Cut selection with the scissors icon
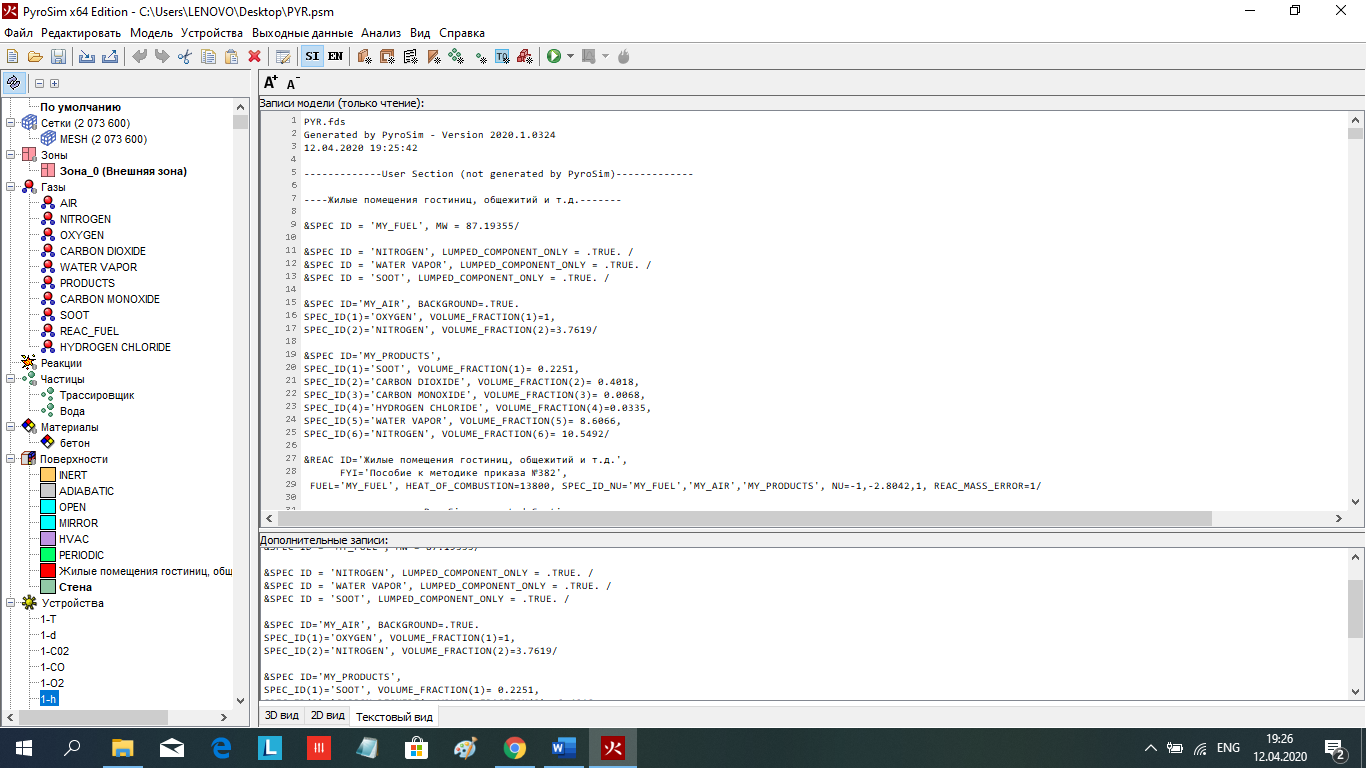This screenshot has height=768, width=1366. 184,56
